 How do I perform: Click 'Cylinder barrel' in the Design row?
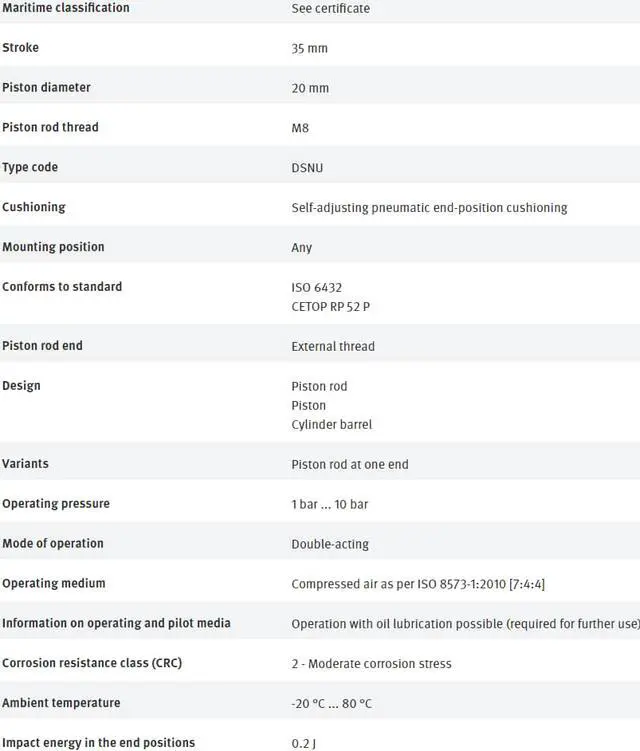331,425
